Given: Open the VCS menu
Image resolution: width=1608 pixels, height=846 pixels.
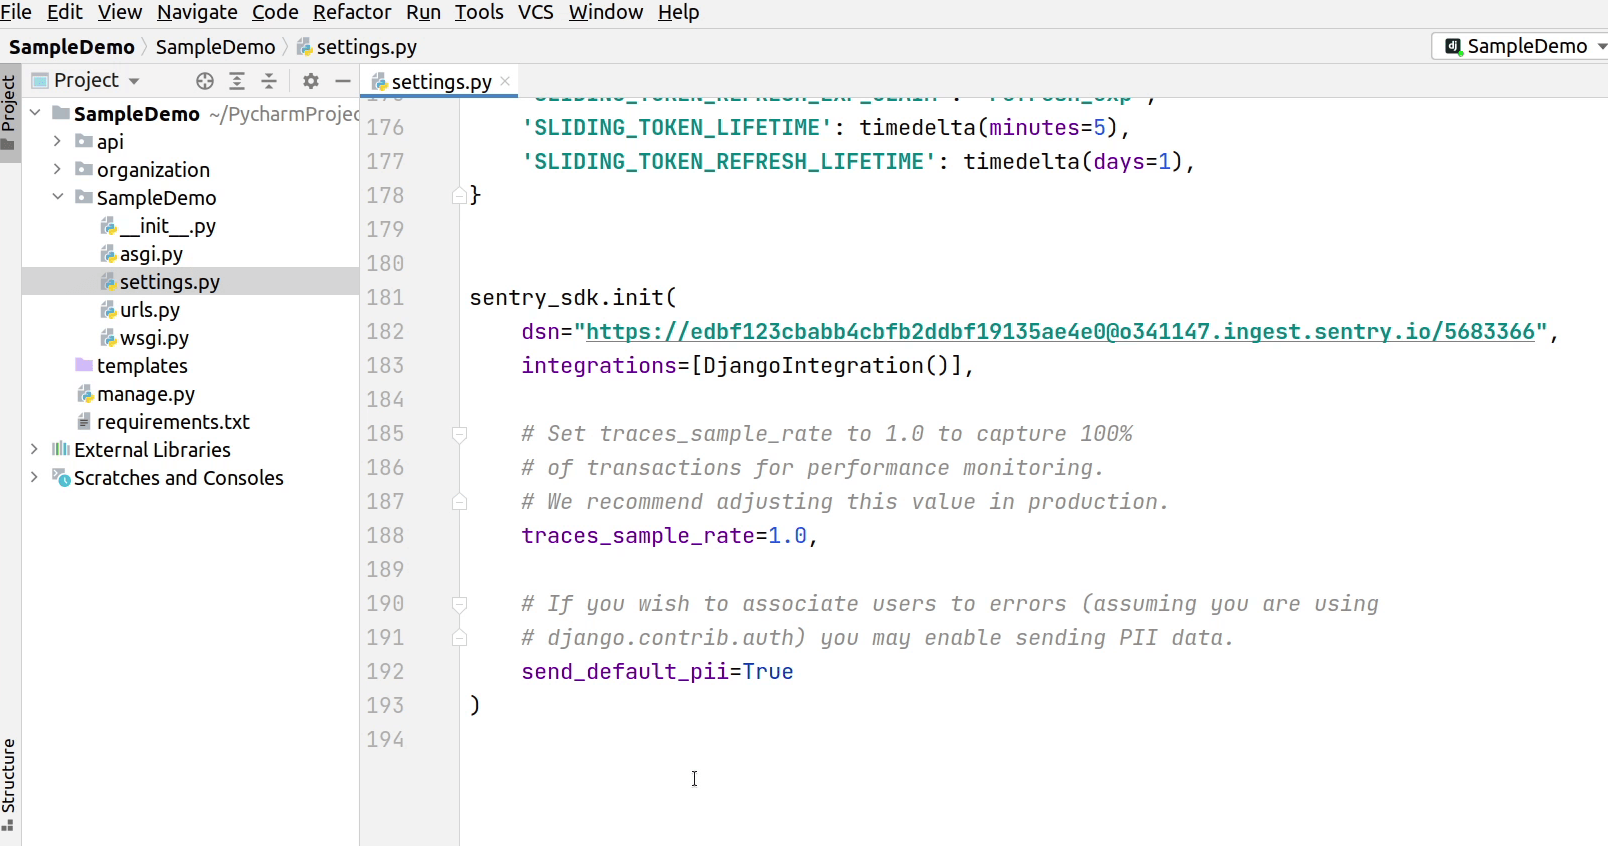Looking at the screenshot, I should pyautogui.click(x=535, y=12).
